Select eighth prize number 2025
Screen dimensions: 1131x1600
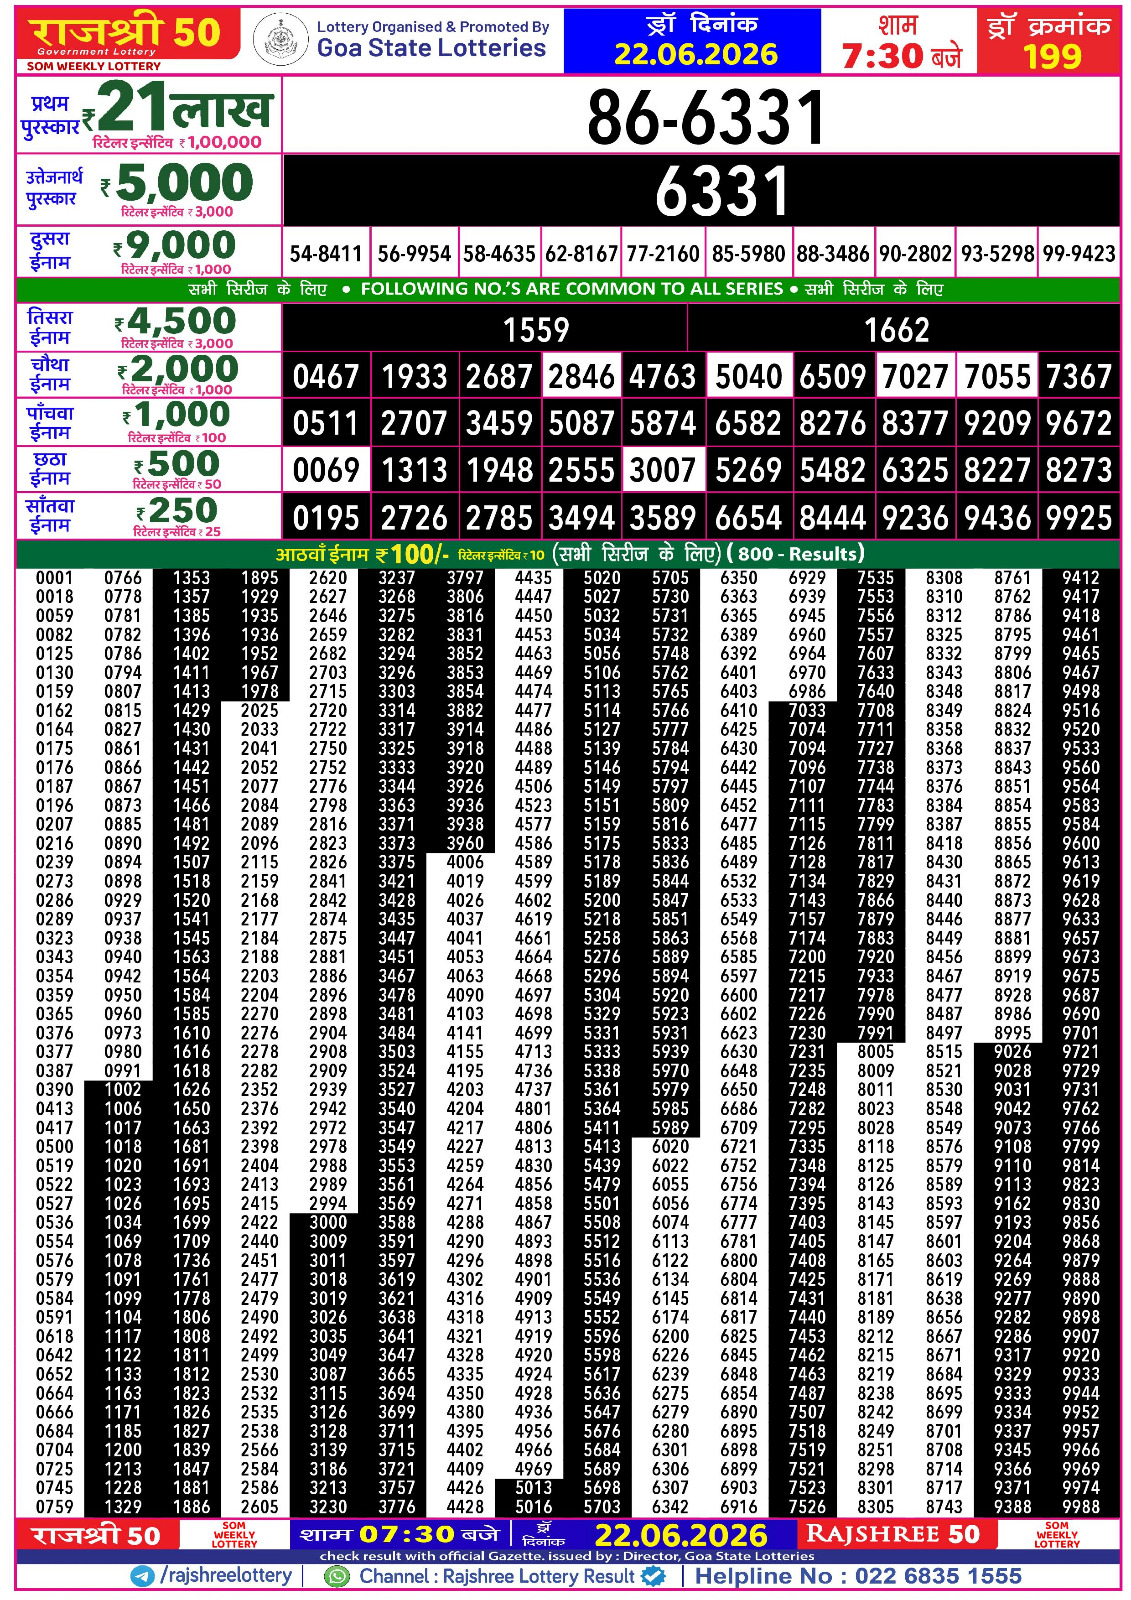(259, 711)
